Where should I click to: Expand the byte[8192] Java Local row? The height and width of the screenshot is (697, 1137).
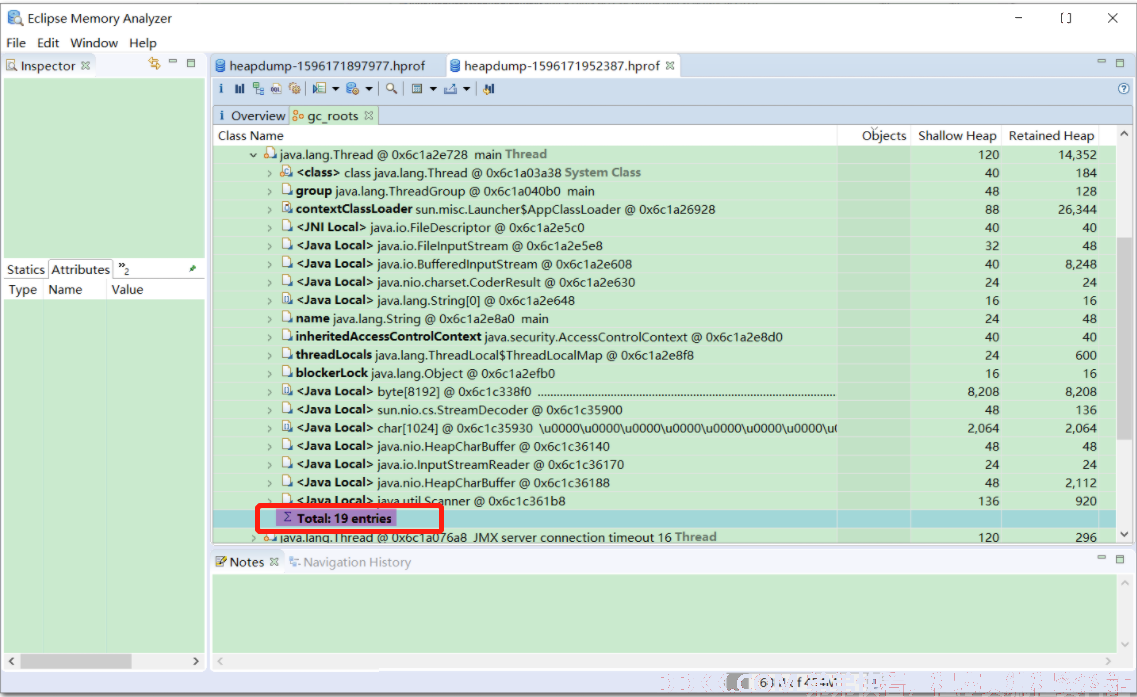270,392
